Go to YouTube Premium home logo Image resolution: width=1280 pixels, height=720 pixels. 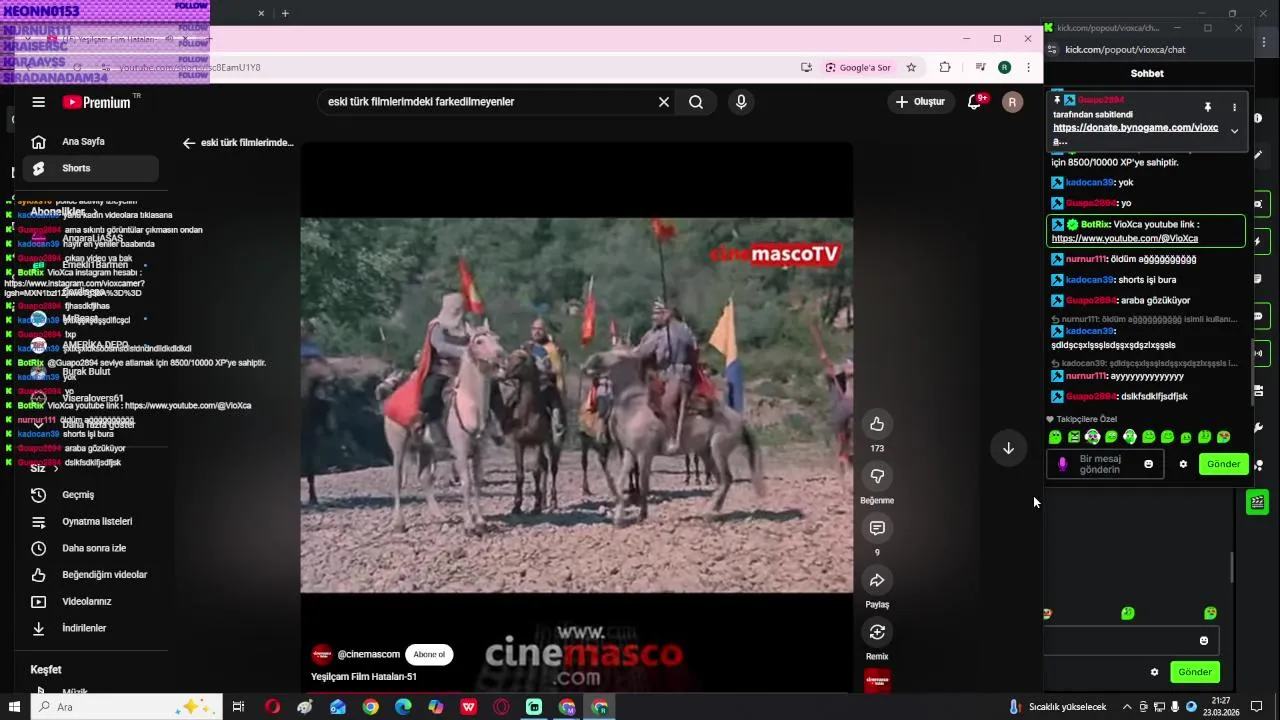(x=97, y=102)
